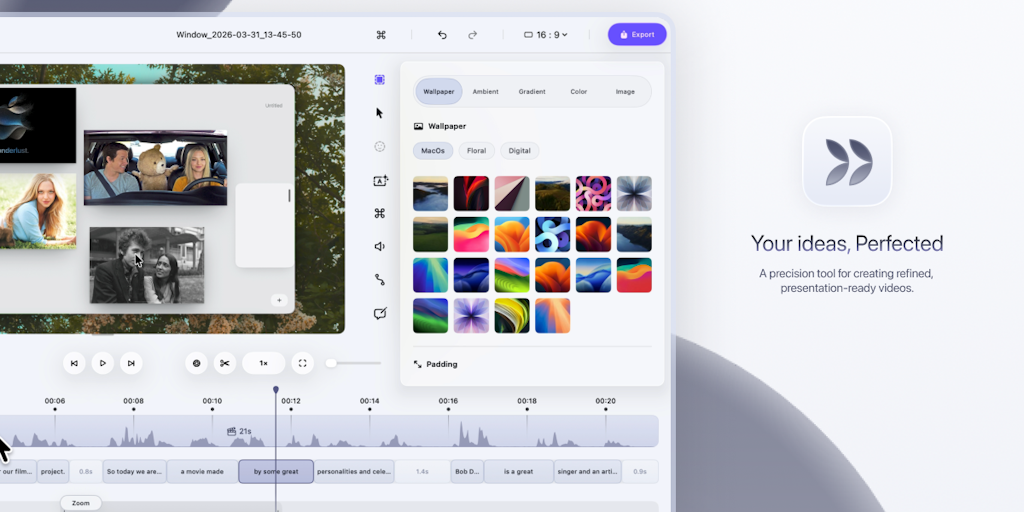Select the Background settings tool icon
Image resolution: width=1024 pixels, height=512 pixels.
(379, 80)
